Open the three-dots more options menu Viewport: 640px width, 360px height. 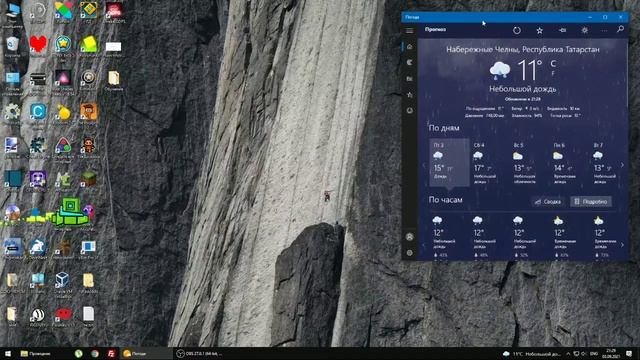(x=604, y=30)
